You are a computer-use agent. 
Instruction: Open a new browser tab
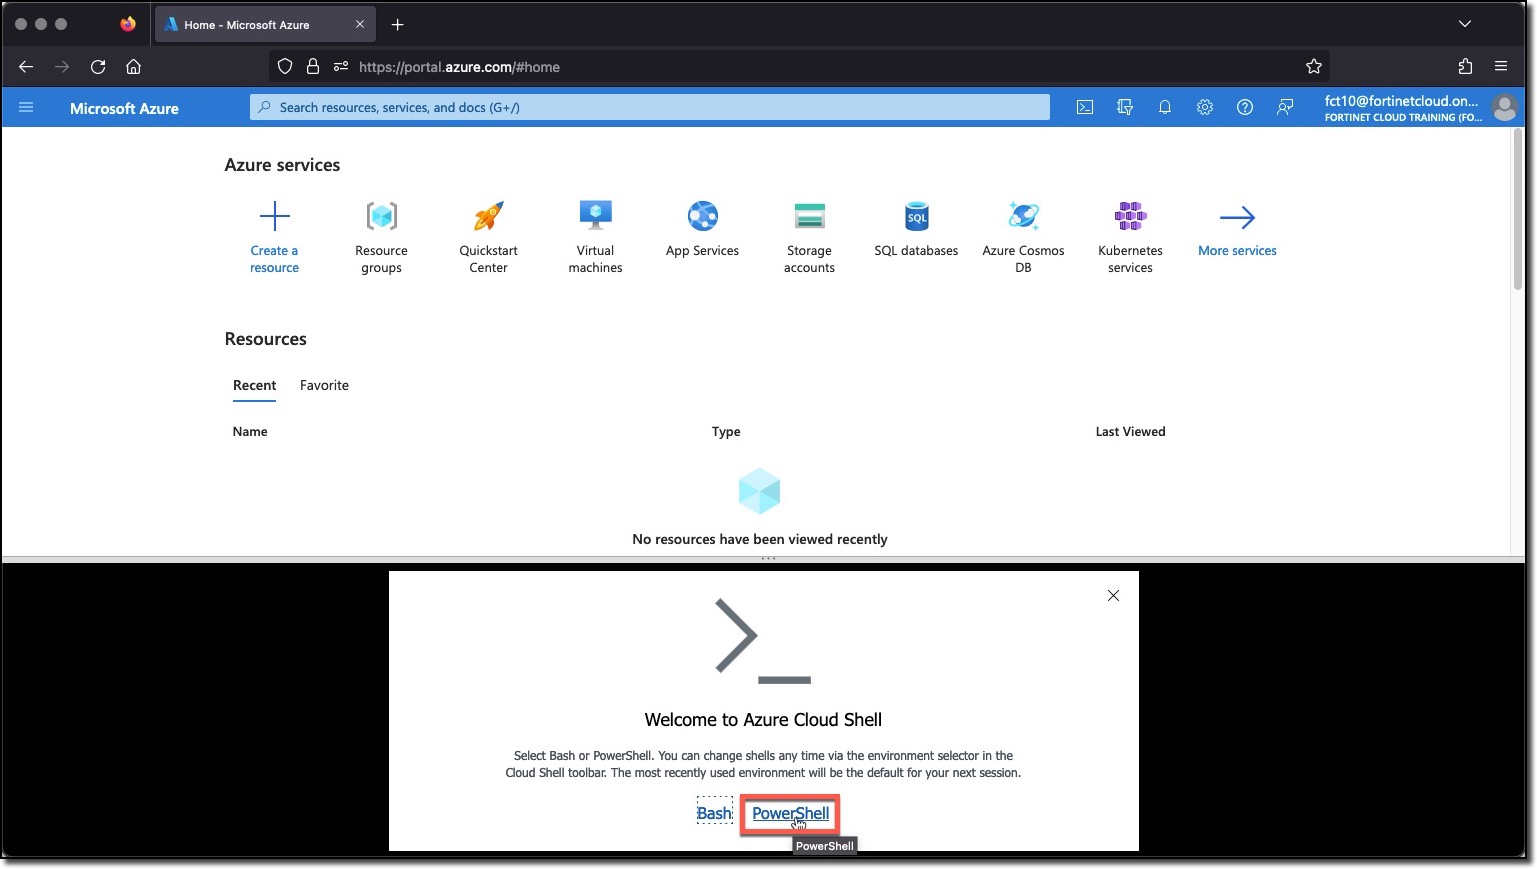click(398, 24)
